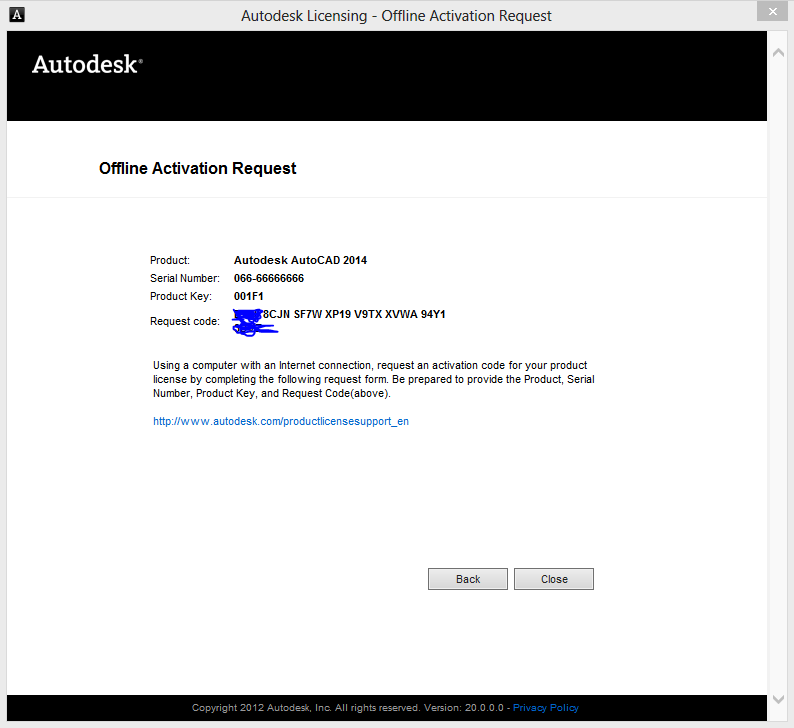Open the productlicensesupport_en autodesk link
794x728 pixels.
point(281,421)
